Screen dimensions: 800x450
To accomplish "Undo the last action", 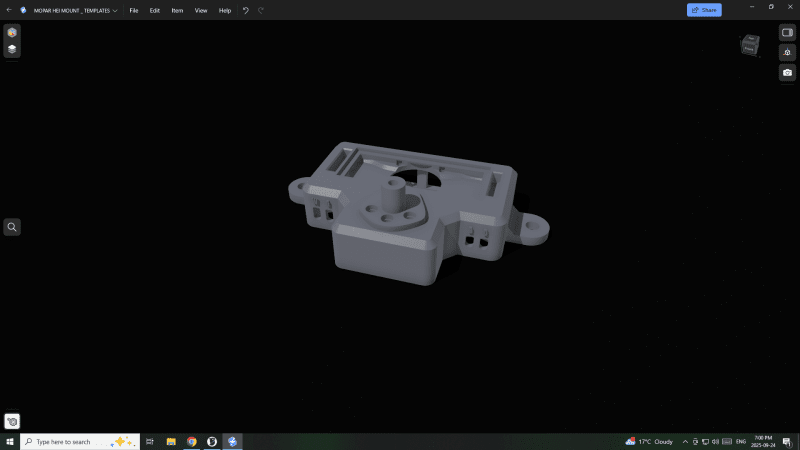I will click(246, 10).
